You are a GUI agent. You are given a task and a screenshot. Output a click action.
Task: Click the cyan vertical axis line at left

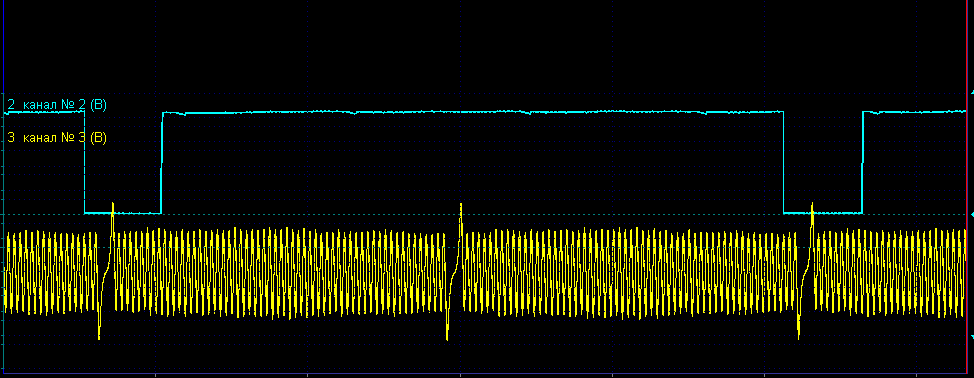click(x=3, y=186)
